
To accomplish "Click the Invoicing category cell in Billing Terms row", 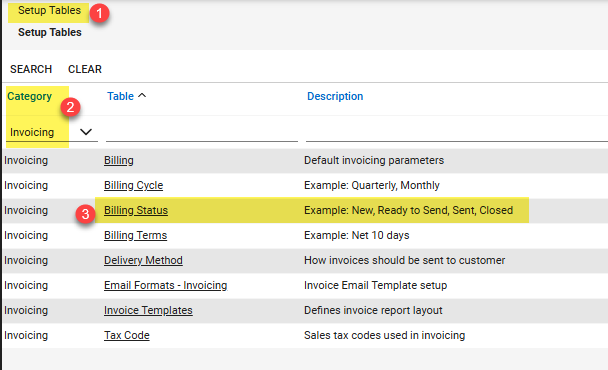I will [26, 235].
